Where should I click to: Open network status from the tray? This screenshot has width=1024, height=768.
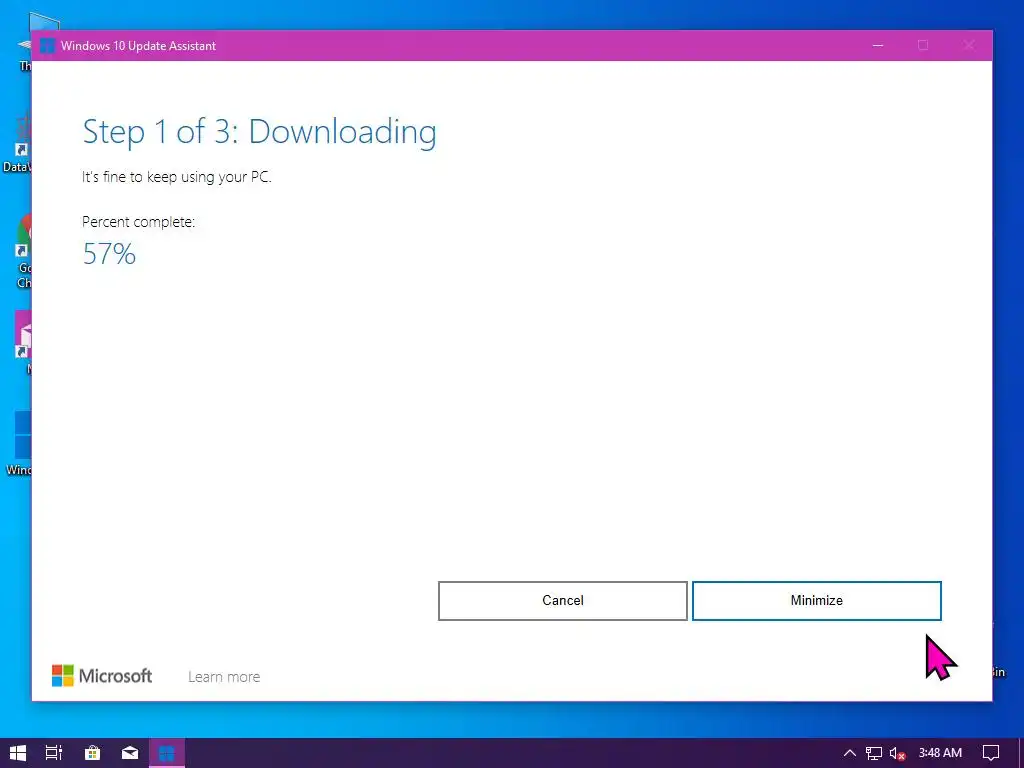(873, 753)
